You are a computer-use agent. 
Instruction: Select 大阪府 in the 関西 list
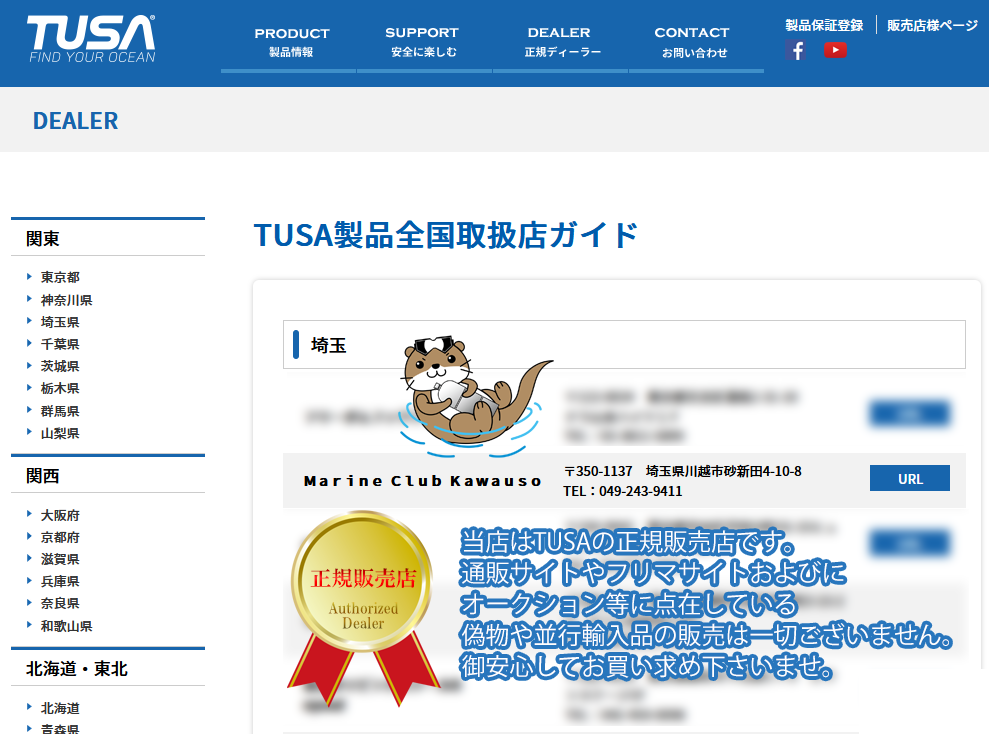(60, 515)
